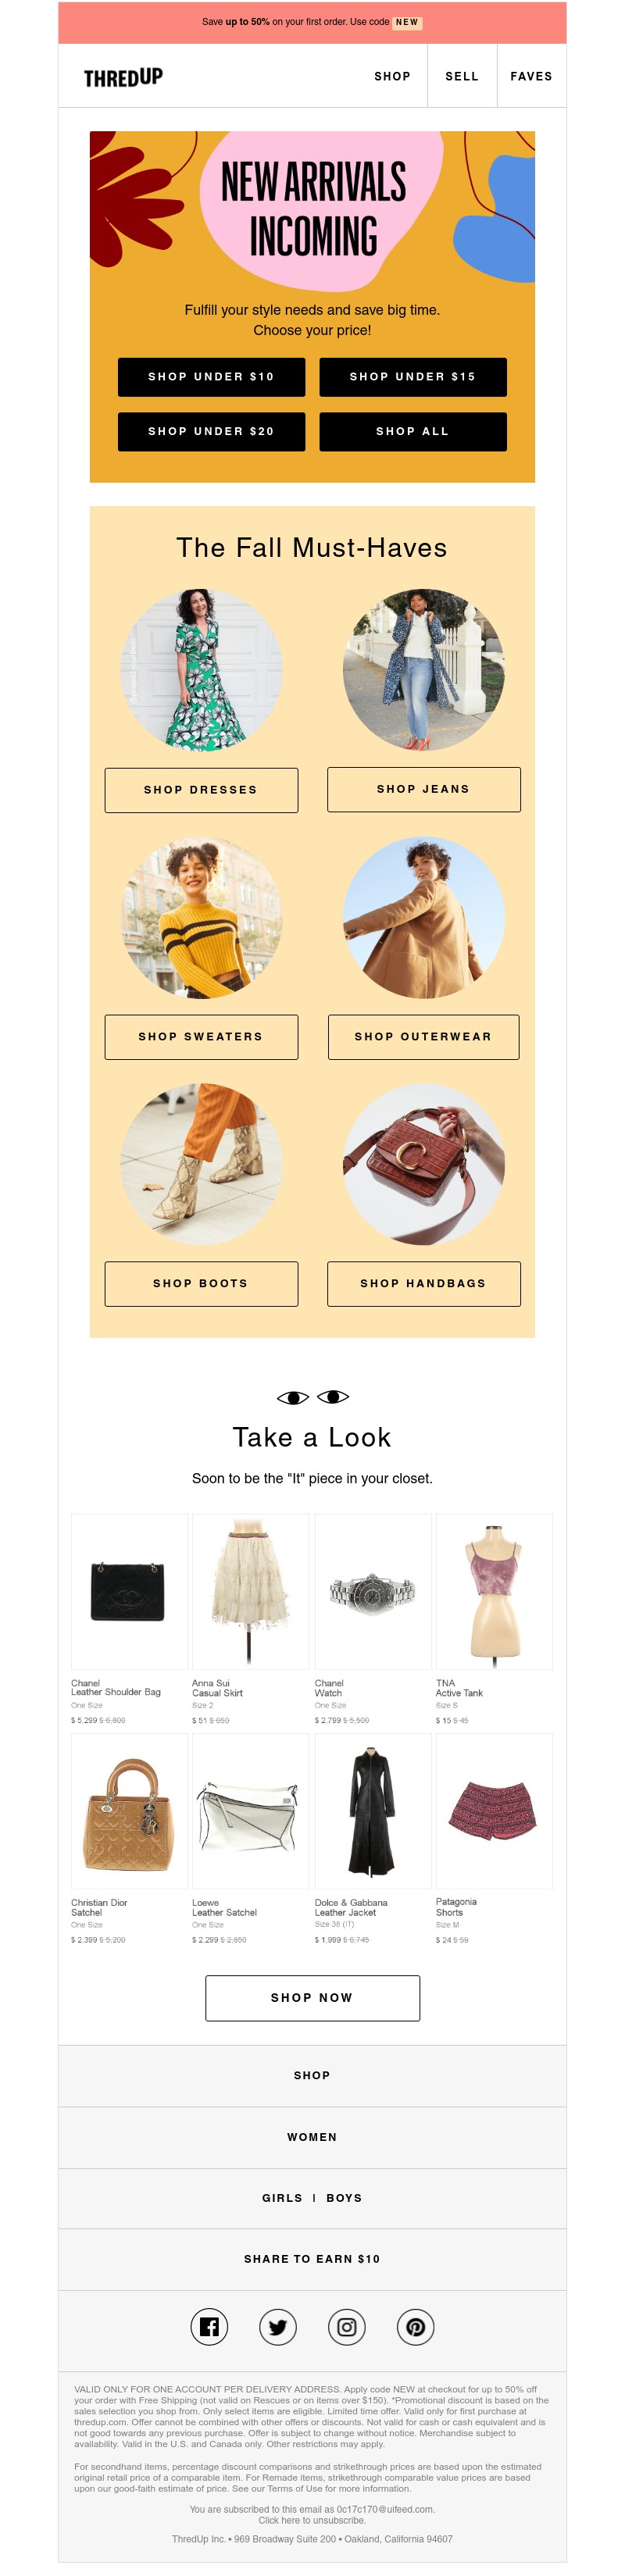Open the Twitter social icon
This screenshot has width=625, height=2576.
[x=278, y=2327]
